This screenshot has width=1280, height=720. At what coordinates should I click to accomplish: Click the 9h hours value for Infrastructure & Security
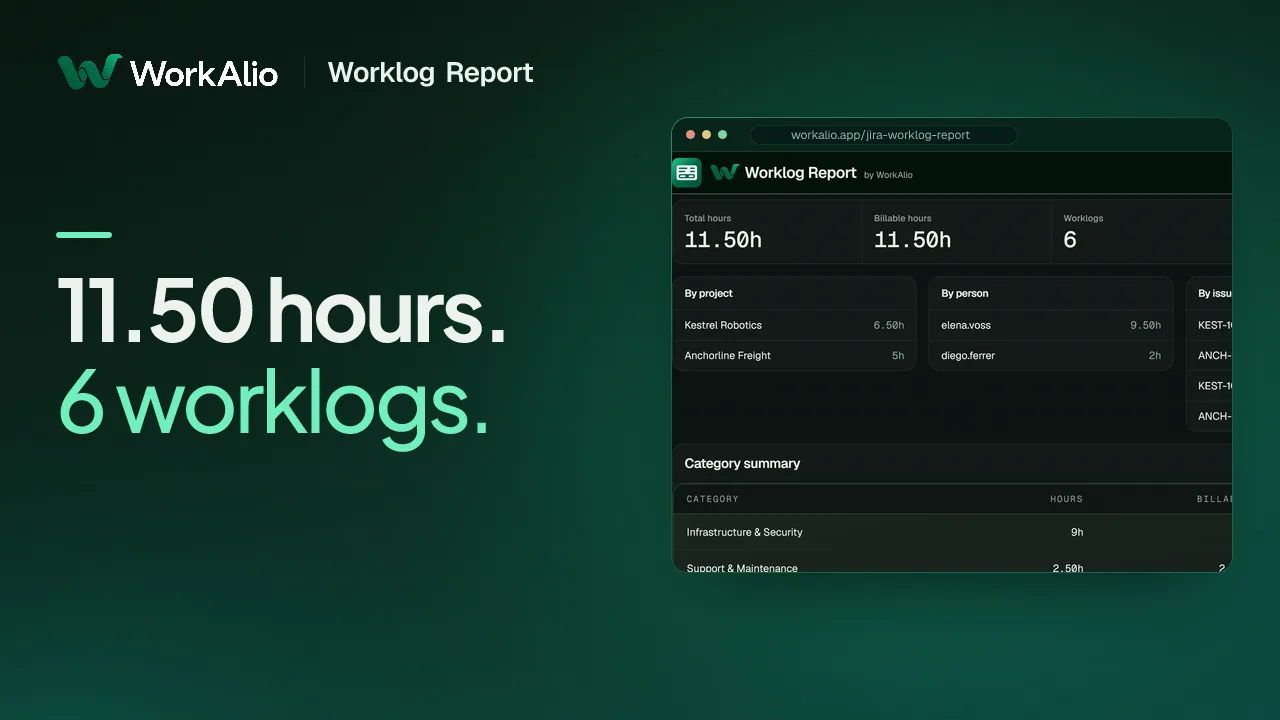[1077, 532]
